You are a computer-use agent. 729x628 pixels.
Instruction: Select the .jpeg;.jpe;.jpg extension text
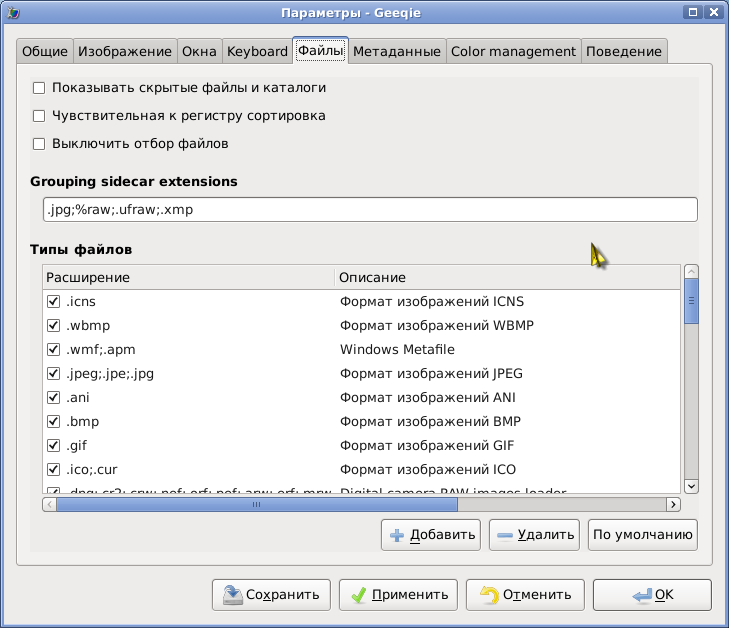tap(110, 374)
